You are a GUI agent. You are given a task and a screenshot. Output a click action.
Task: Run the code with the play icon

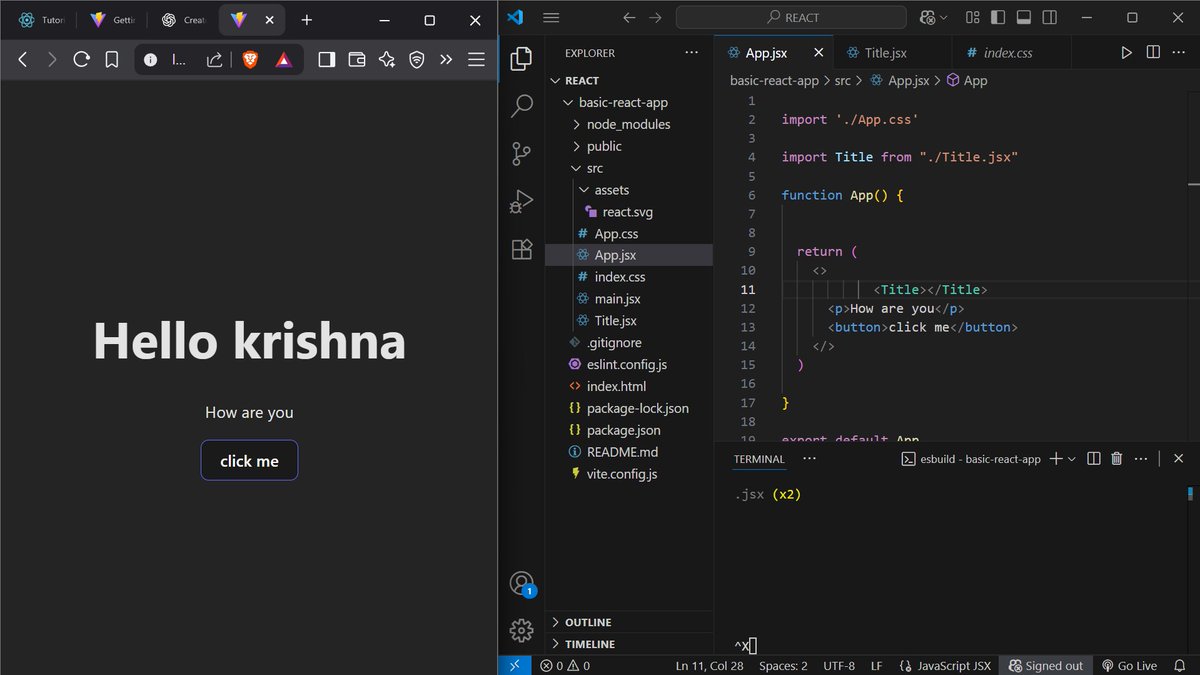(1126, 53)
